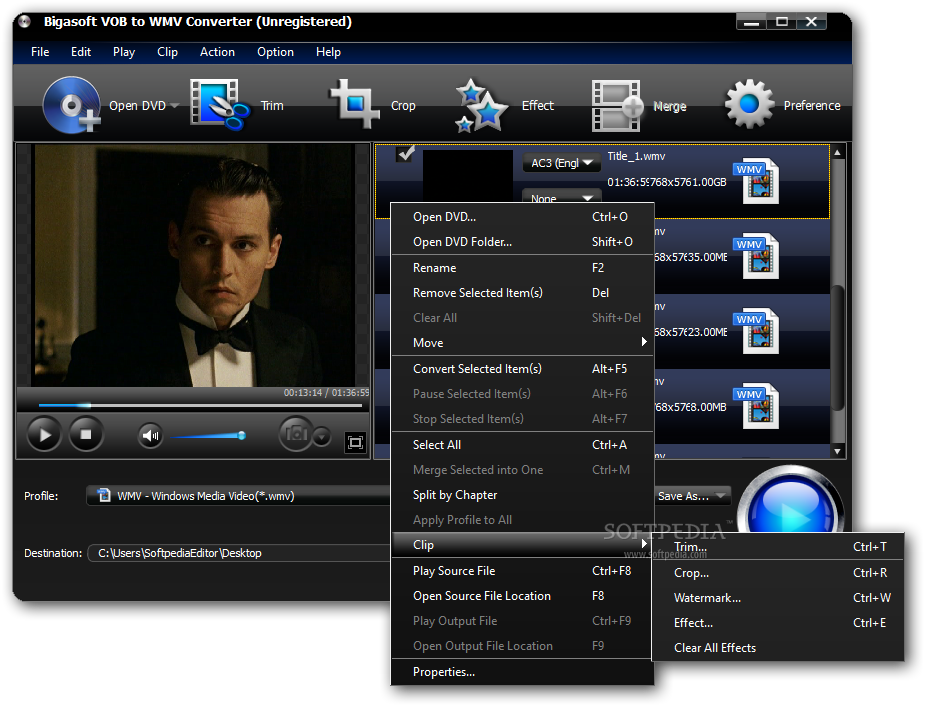This screenshot has width=925, height=706.
Task: Click the WMV file icon of the 23.00MB item
Action: (x=757, y=330)
